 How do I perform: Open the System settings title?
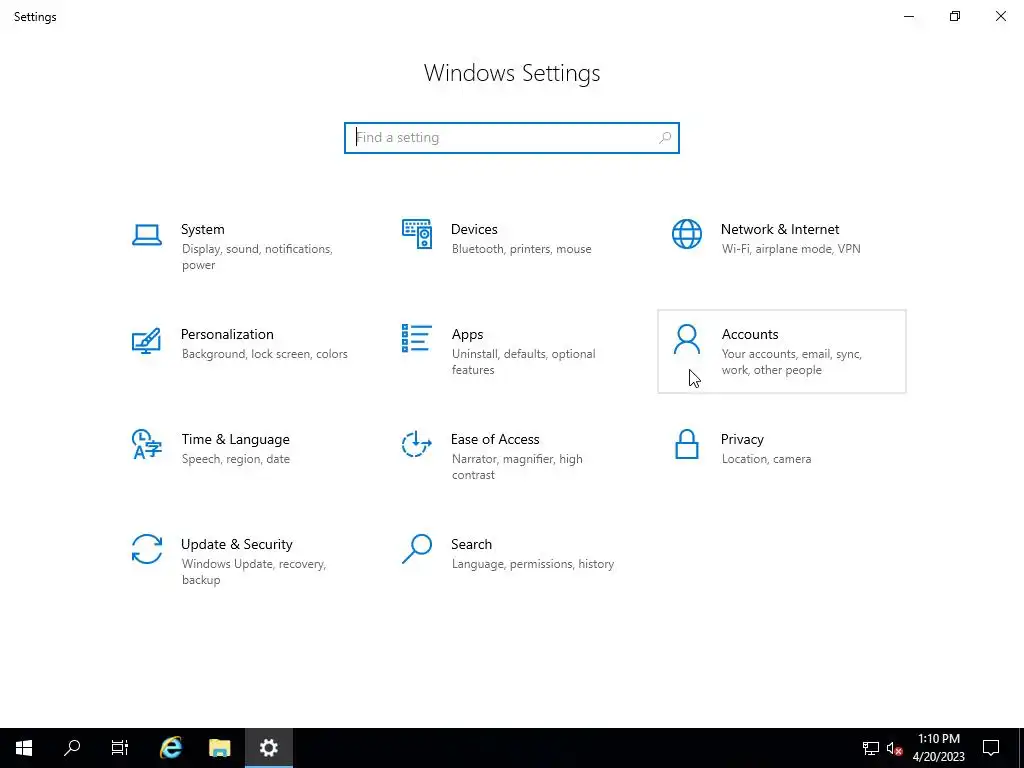coord(202,229)
